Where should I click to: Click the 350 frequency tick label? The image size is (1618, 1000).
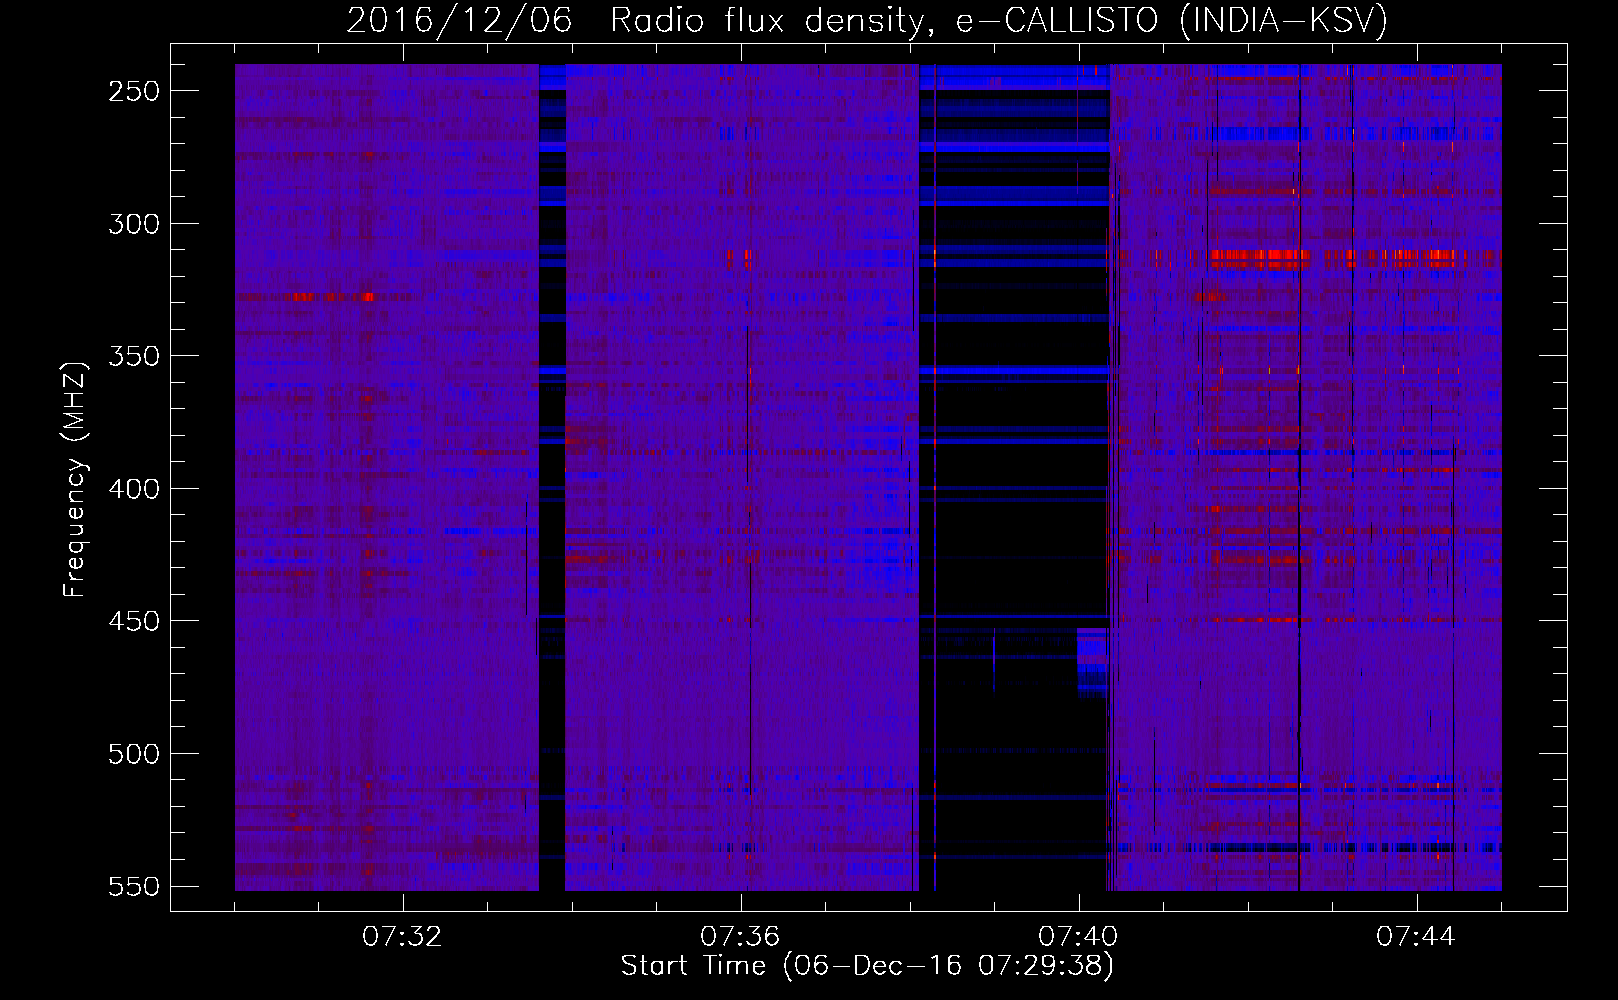click(134, 356)
